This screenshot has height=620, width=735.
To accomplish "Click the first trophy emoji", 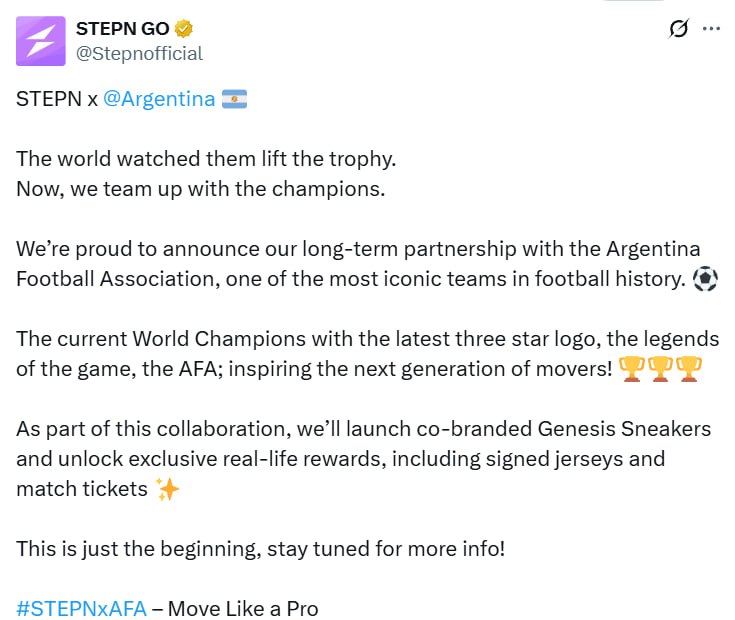I will point(632,369).
